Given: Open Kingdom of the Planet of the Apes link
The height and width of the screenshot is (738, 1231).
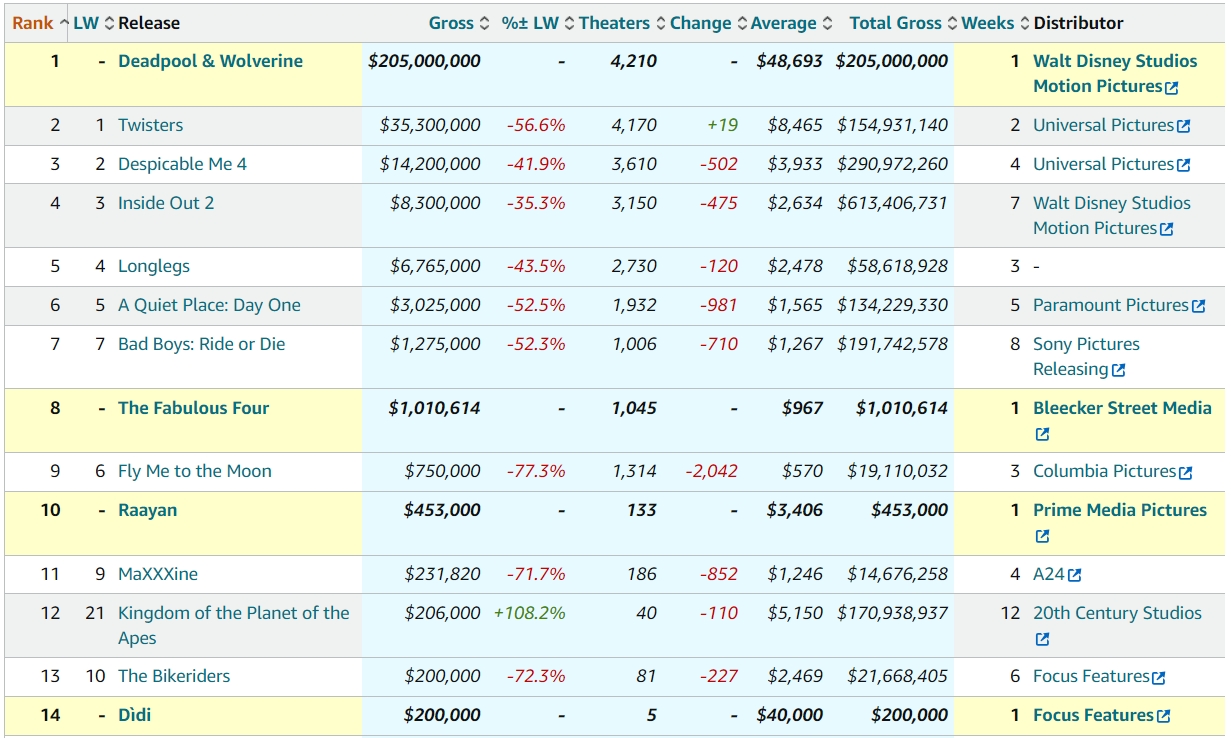Looking at the screenshot, I should [x=234, y=625].
